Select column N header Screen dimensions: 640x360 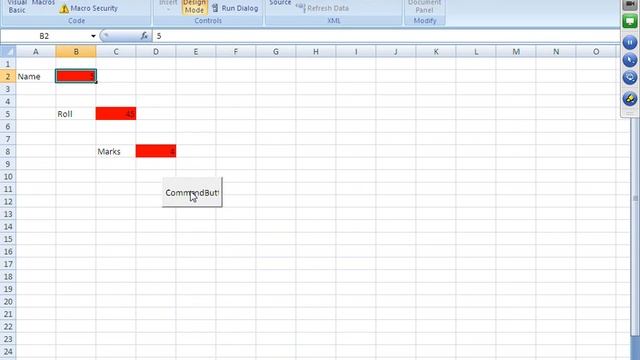pyautogui.click(x=556, y=52)
